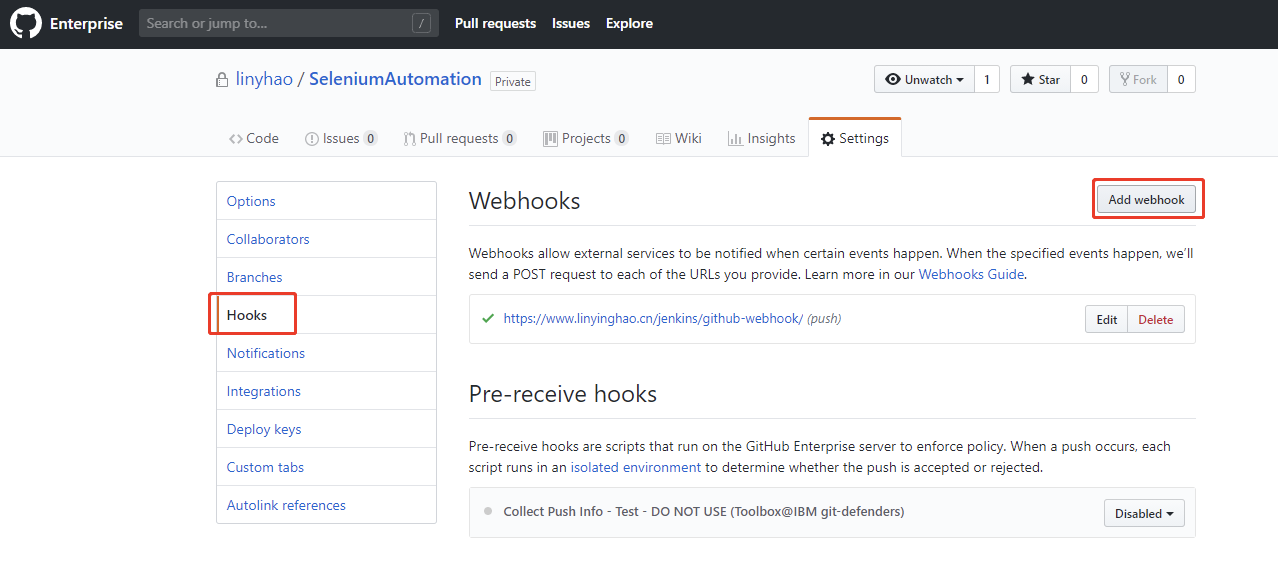This screenshot has width=1278, height=562.
Task: View the Insights tab
Action: click(x=761, y=138)
